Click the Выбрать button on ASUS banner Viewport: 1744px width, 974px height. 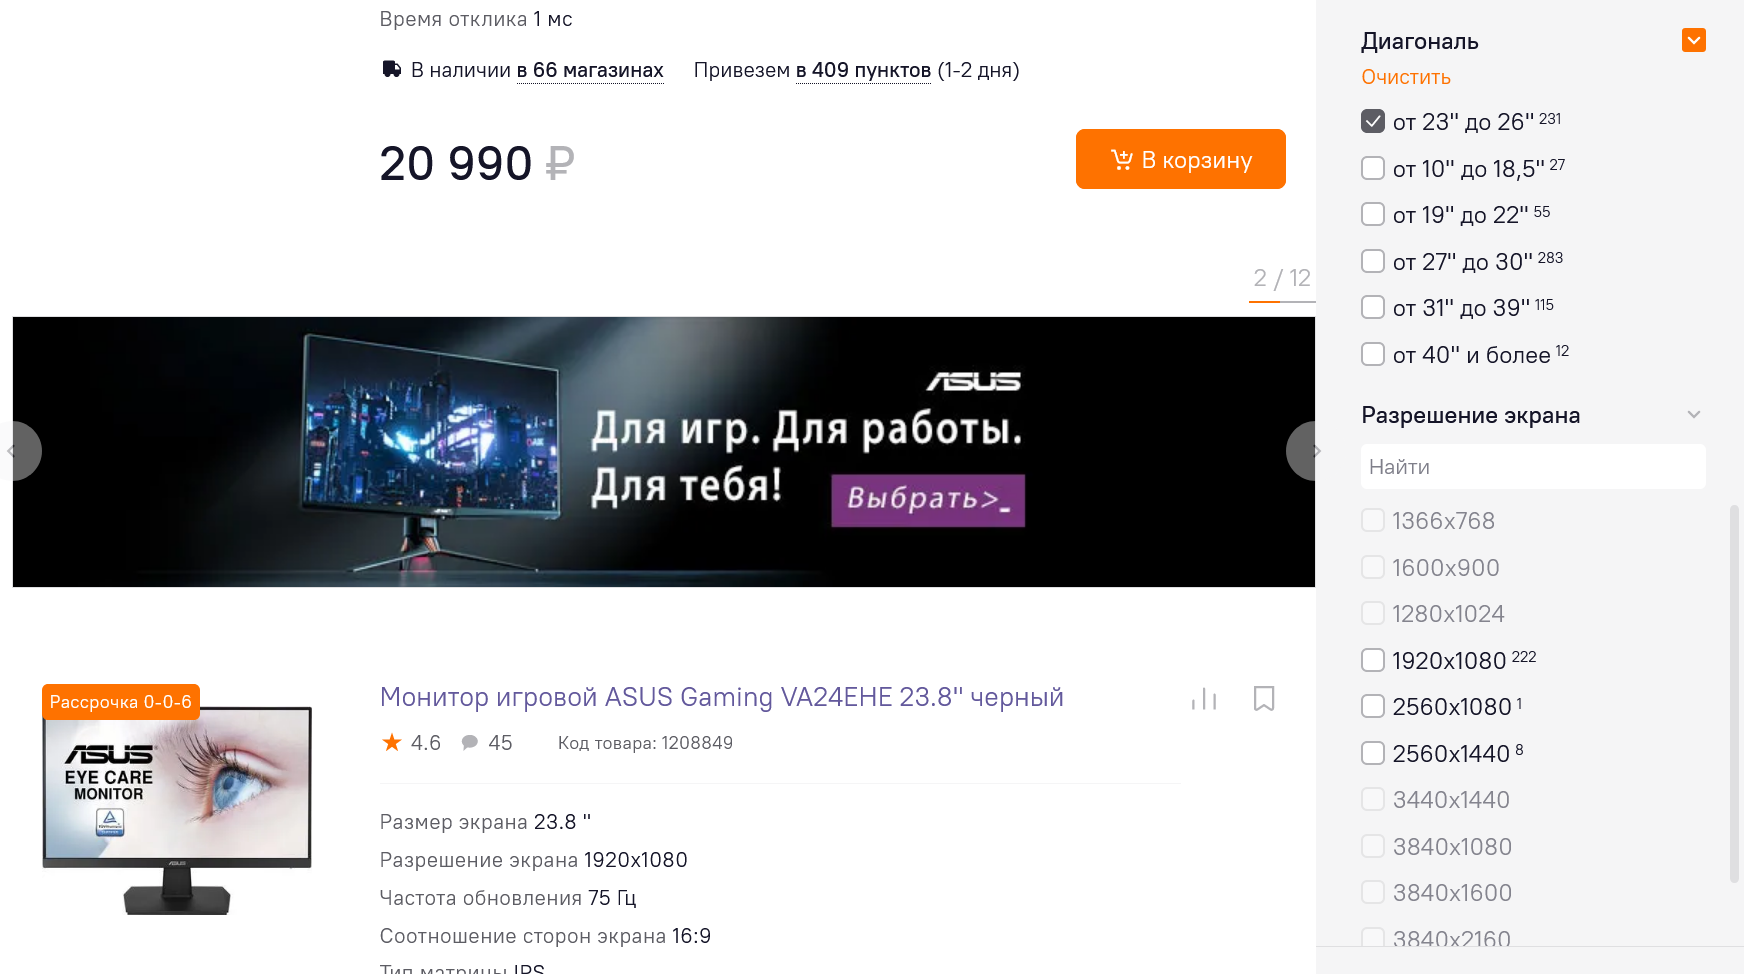(x=928, y=500)
